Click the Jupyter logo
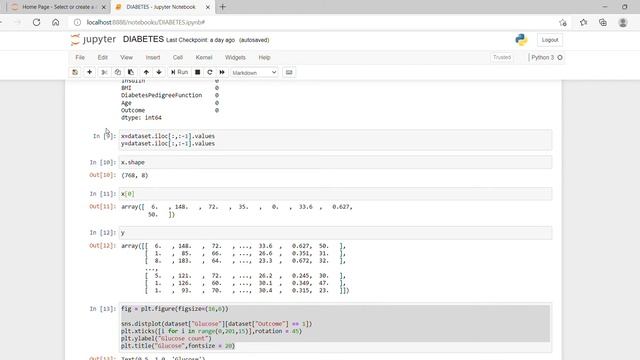640x360 pixels. (x=93, y=40)
